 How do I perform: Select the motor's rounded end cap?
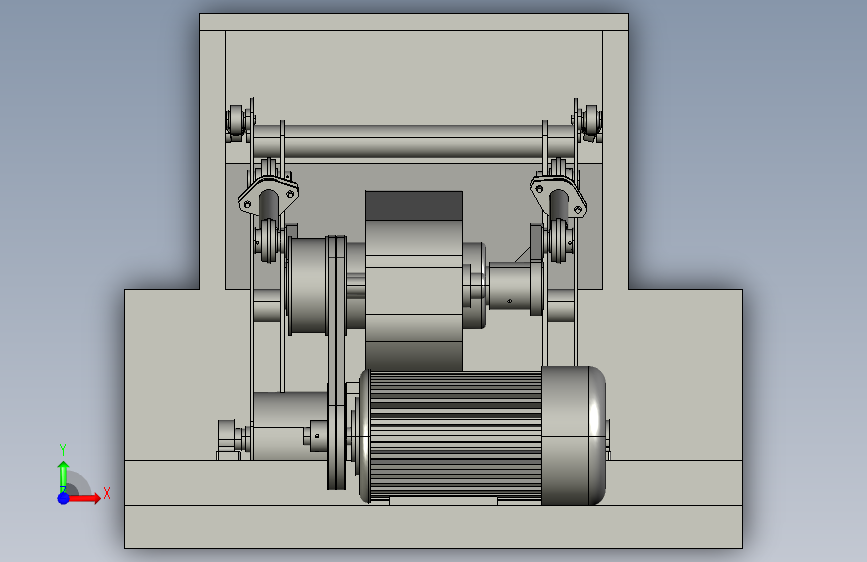[573, 435]
